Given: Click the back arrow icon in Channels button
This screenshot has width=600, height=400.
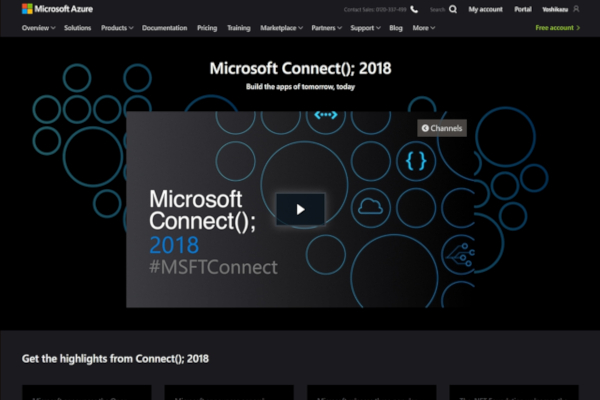Looking at the screenshot, I should [425, 128].
